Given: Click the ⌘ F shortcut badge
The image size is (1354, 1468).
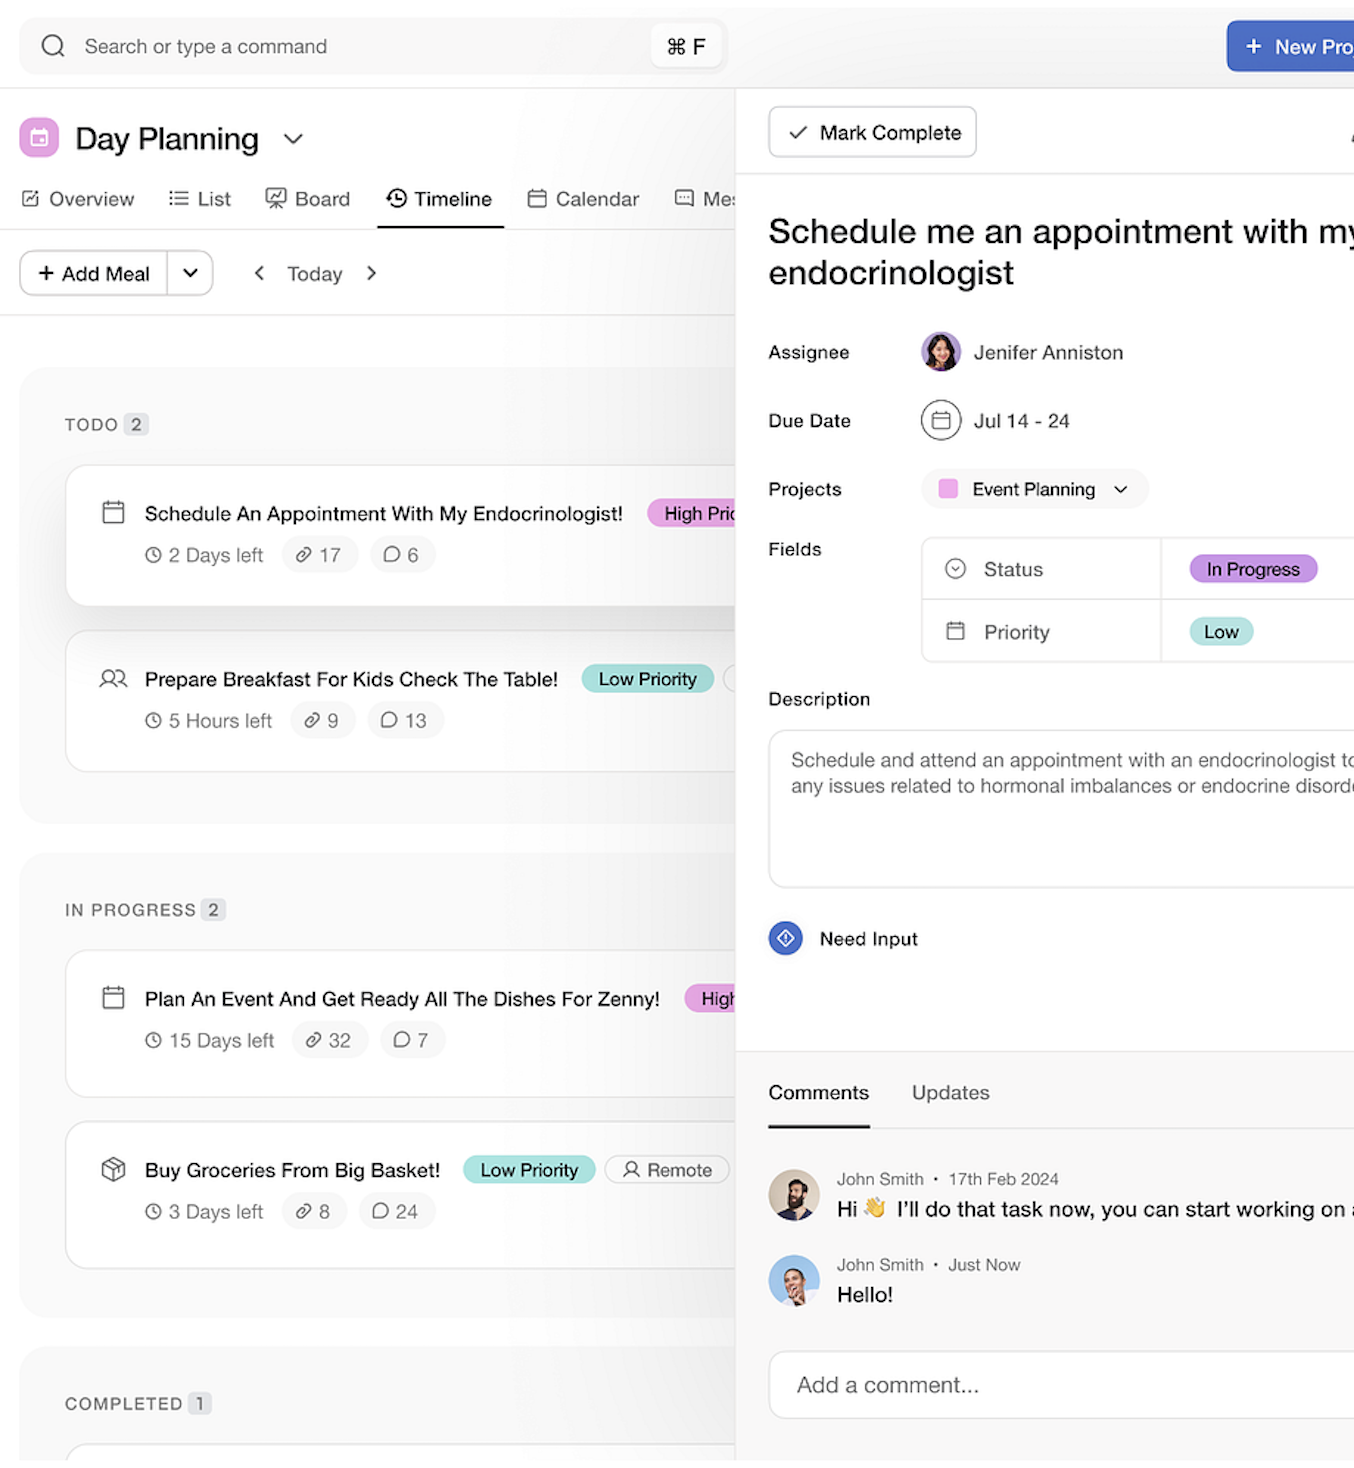Looking at the screenshot, I should 686,46.
